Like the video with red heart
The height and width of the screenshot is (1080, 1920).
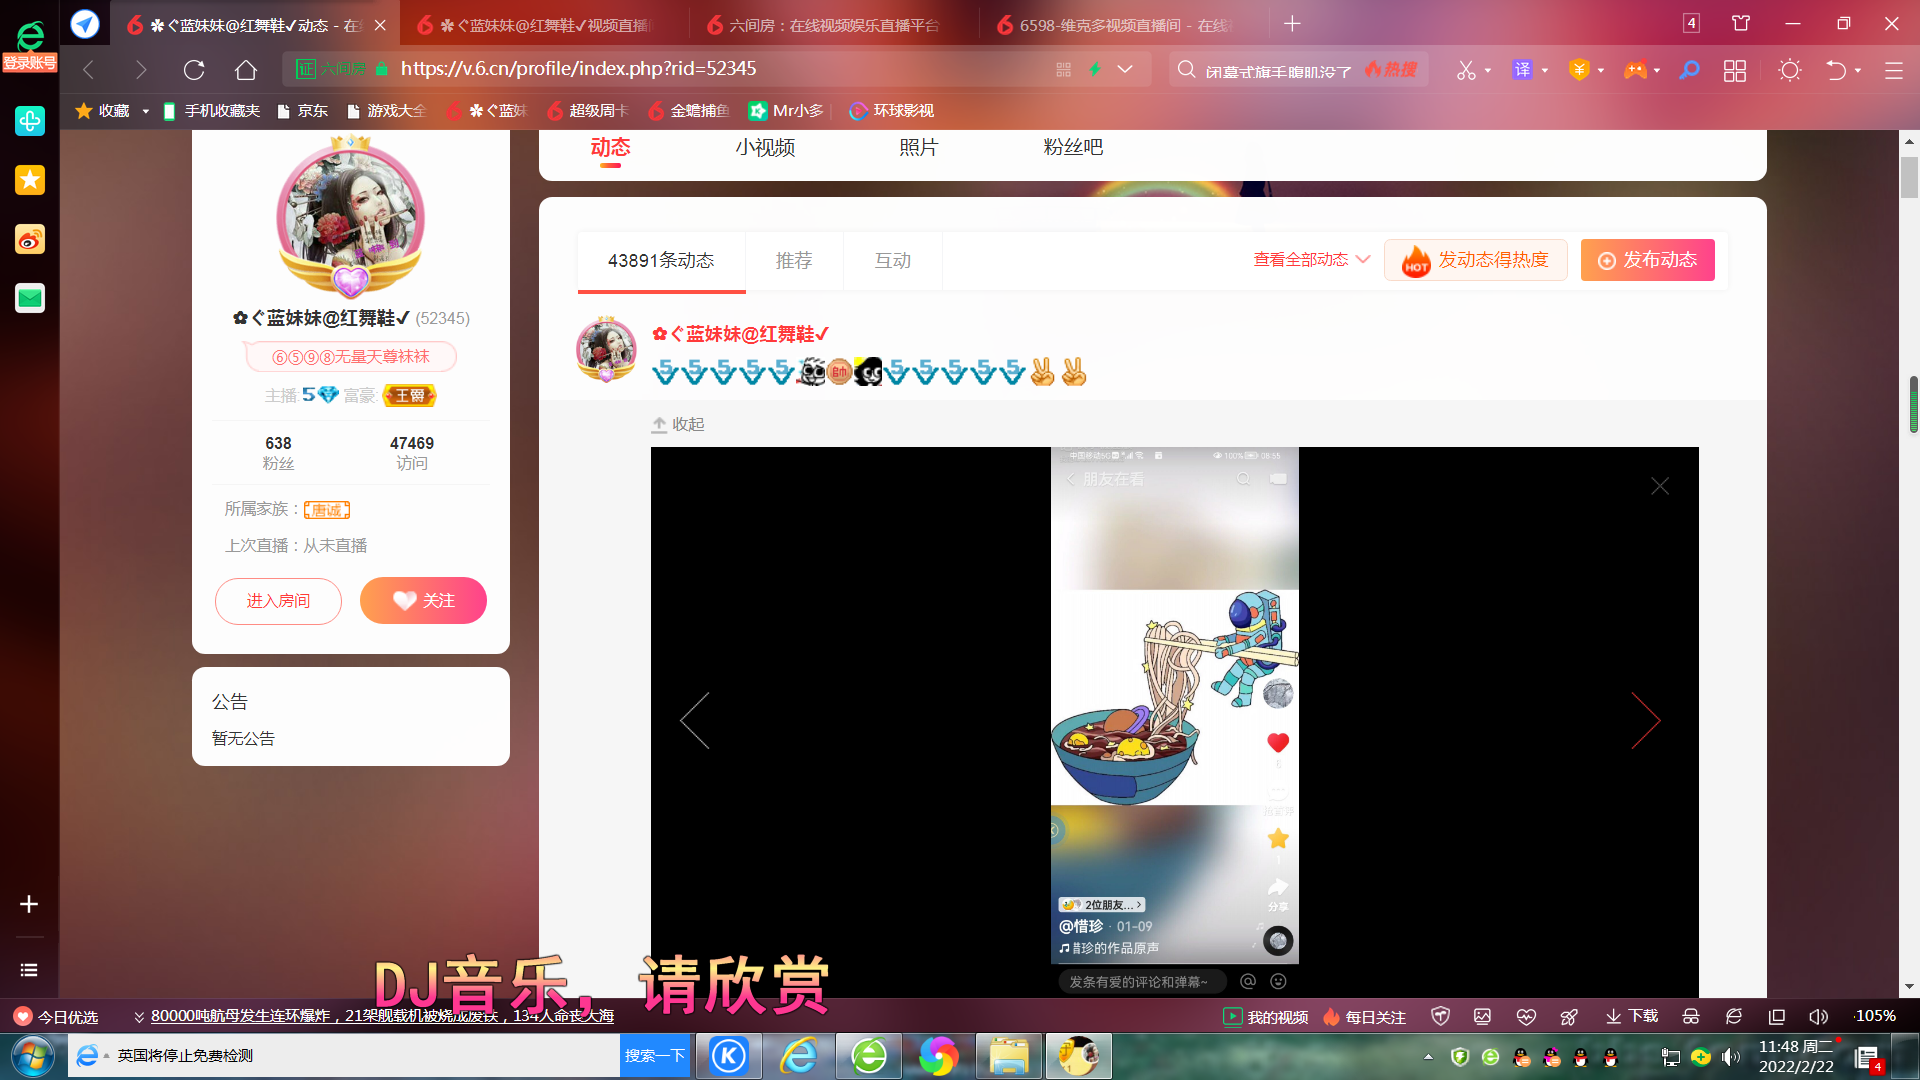pos(1278,743)
